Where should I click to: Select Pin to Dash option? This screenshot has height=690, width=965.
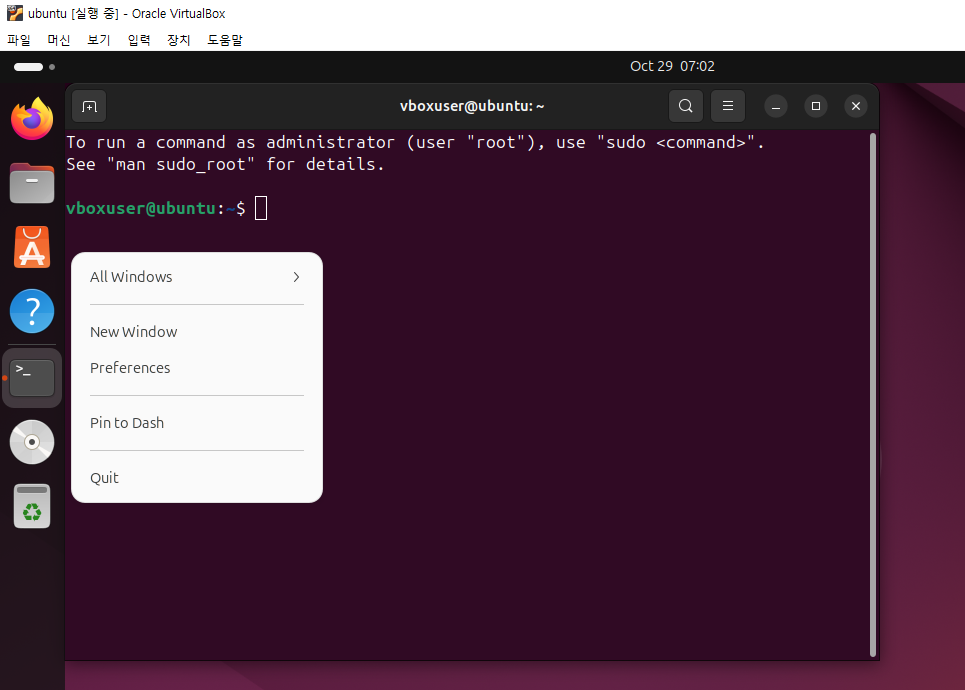197,423
